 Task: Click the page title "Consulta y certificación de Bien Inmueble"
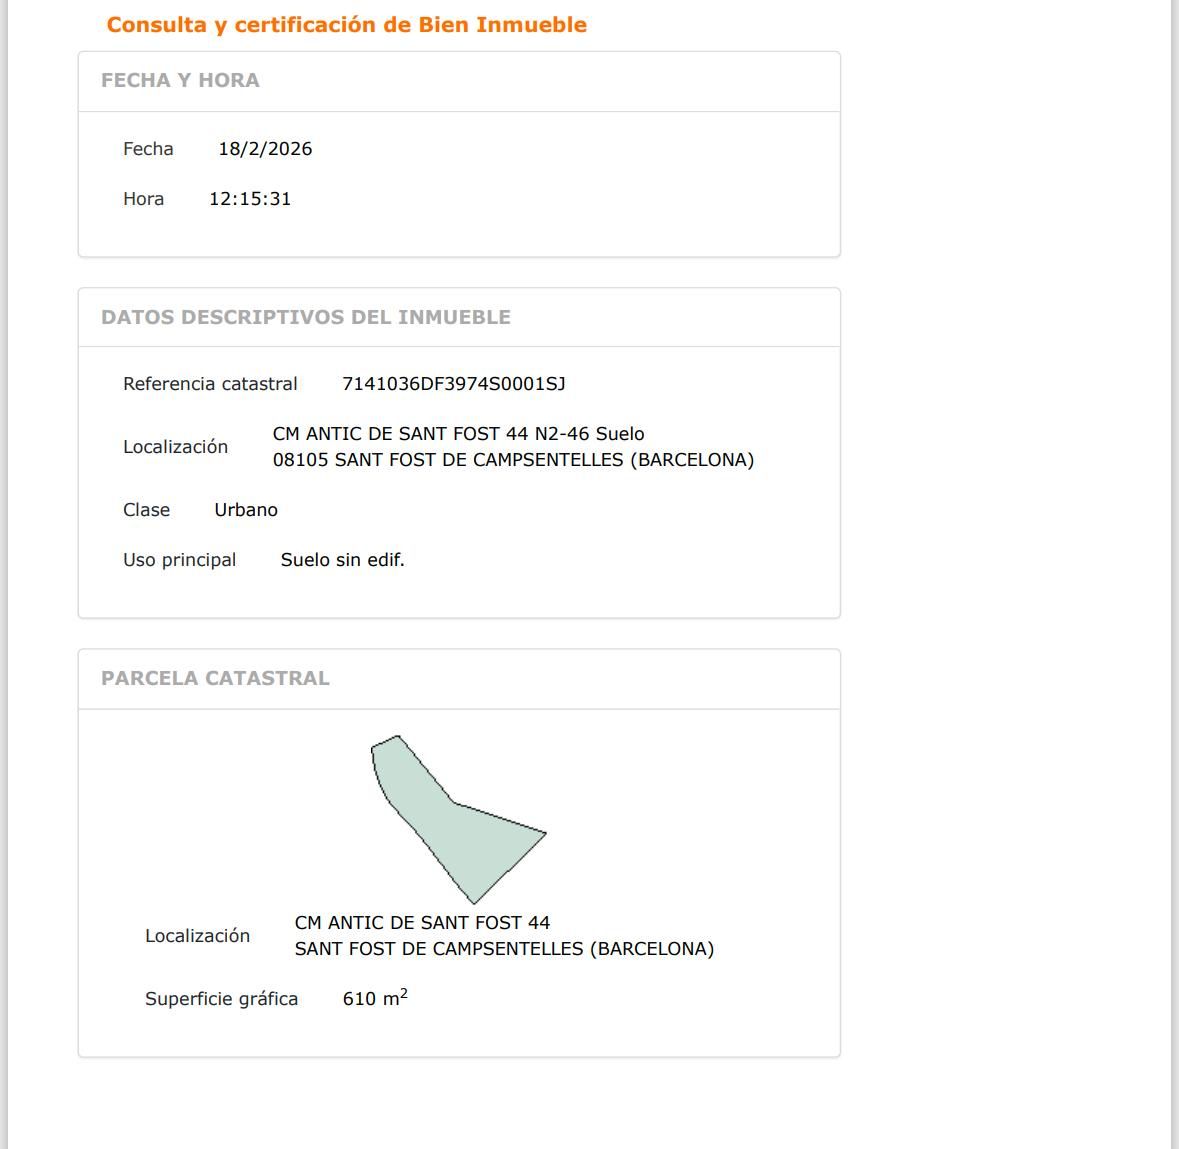click(346, 25)
